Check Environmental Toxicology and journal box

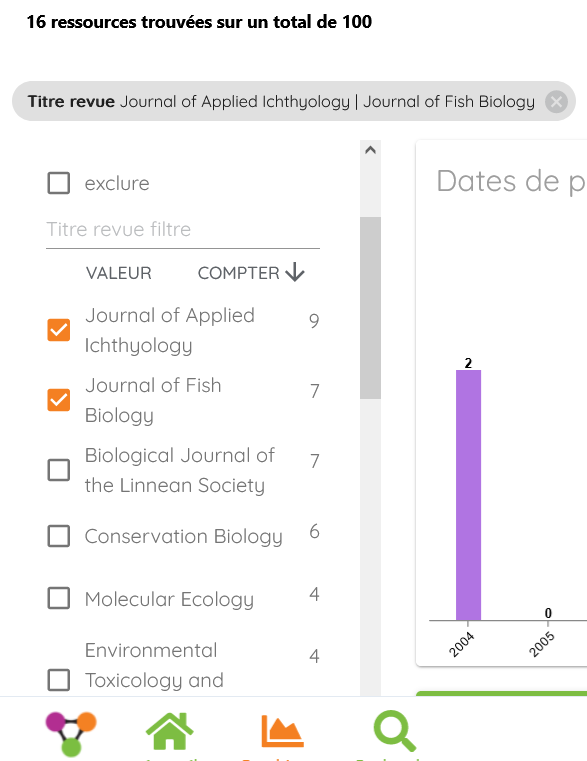[59, 679]
